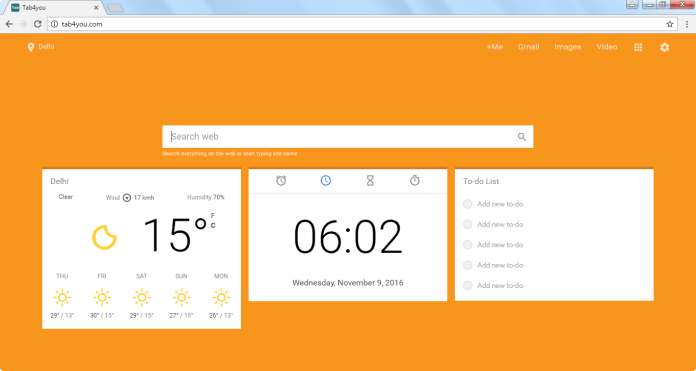
Task: Open the alarm clock tab icon
Action: pyautogui.click(x=281, y=181)
